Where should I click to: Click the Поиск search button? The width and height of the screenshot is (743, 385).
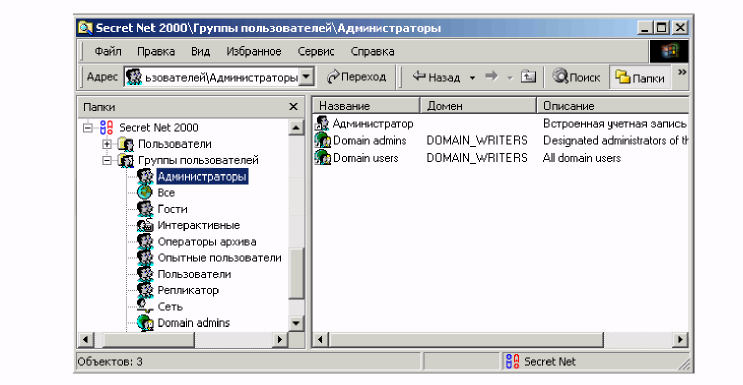coord(577,77)
